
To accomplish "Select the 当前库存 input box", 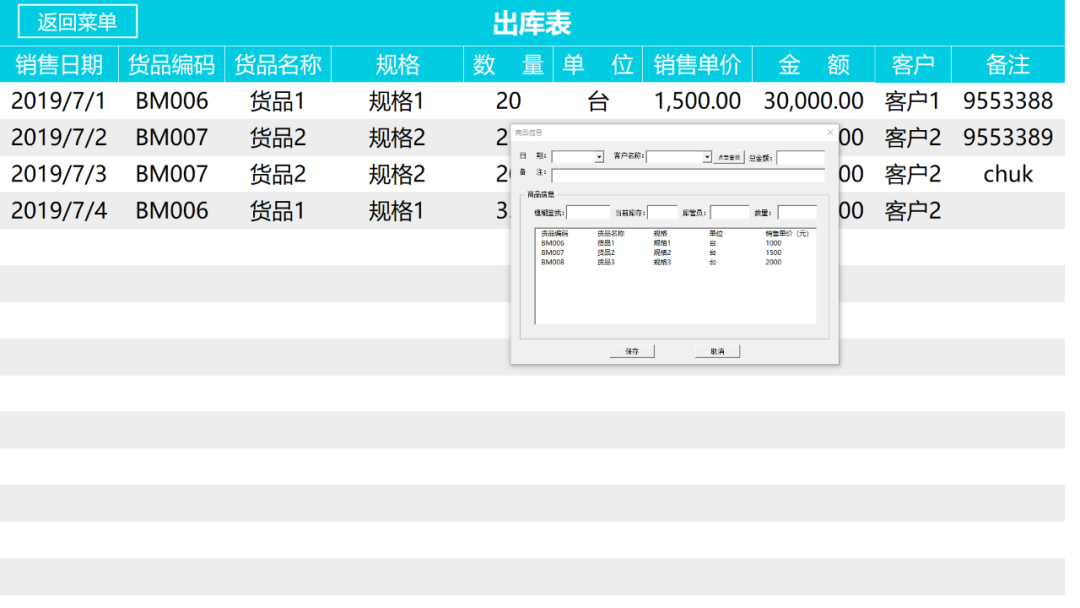I will 662,213.
